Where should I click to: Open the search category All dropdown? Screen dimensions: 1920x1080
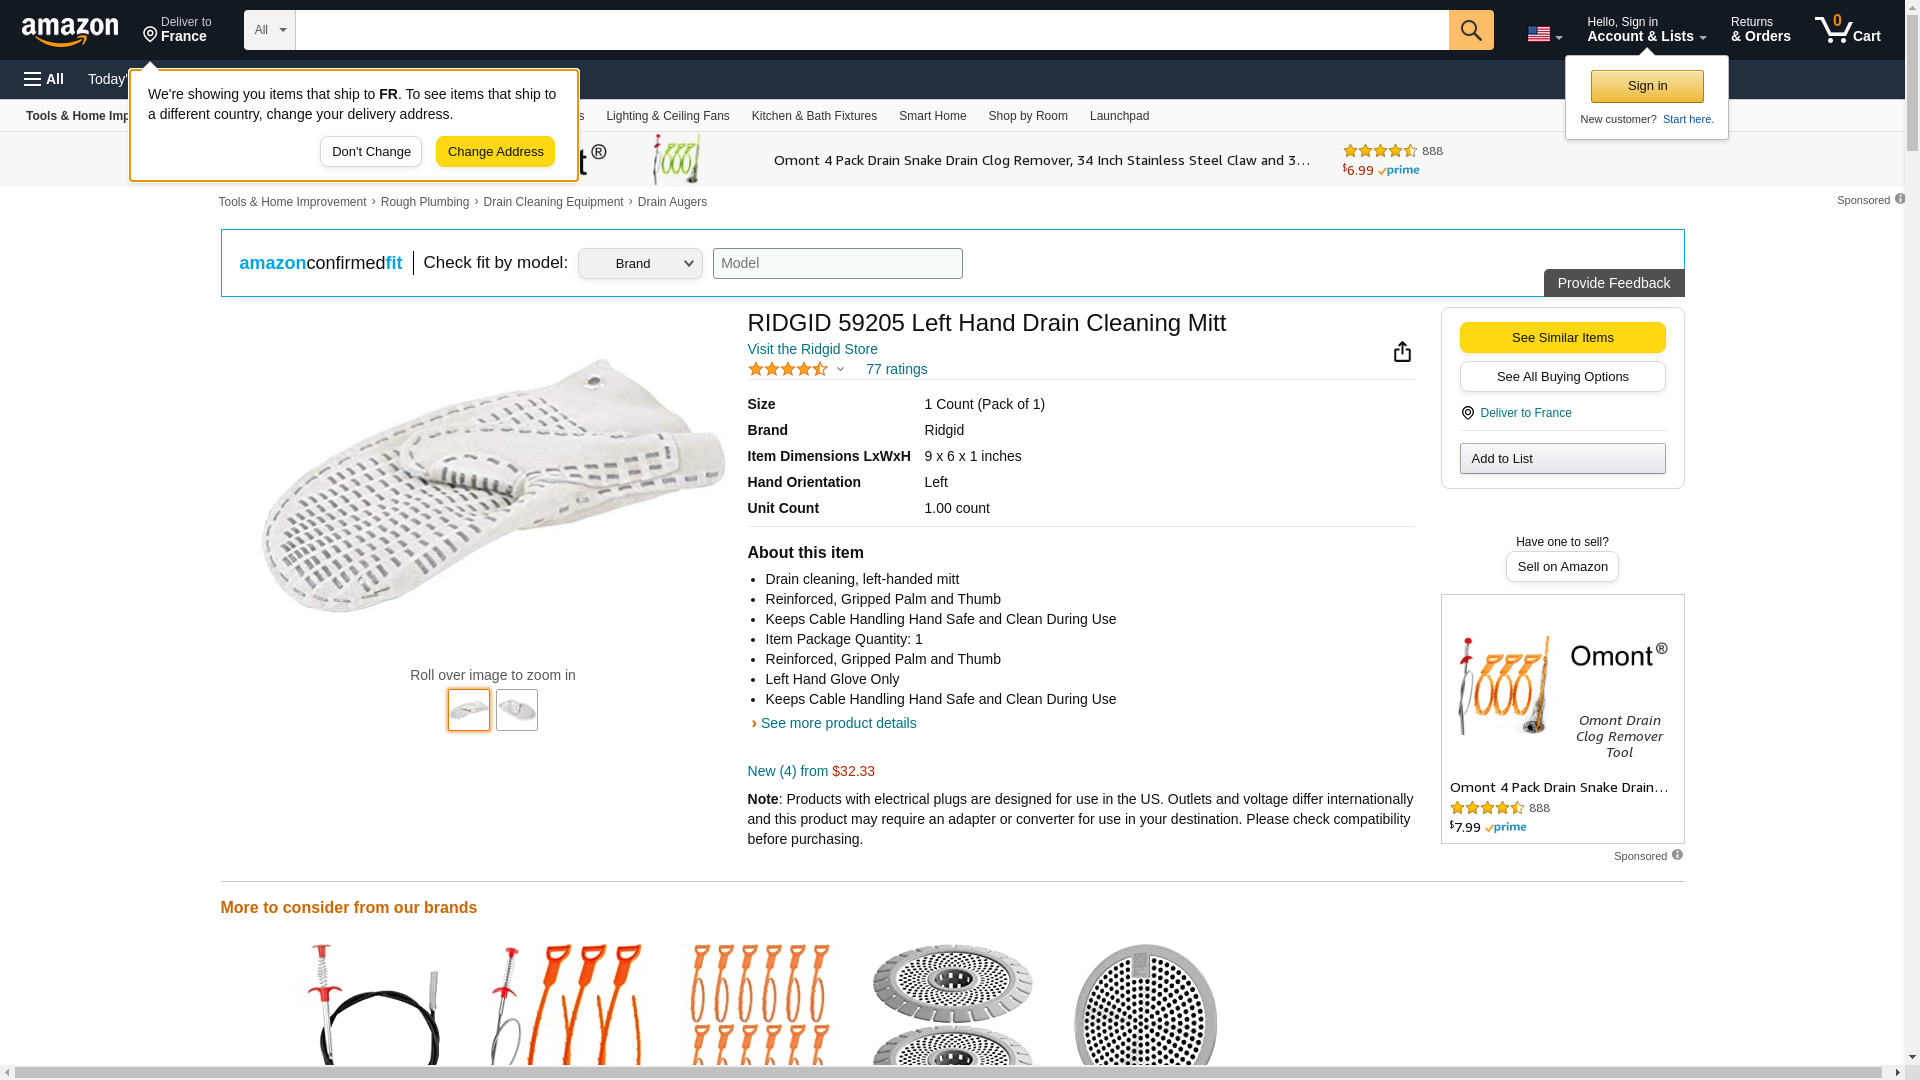269,30
